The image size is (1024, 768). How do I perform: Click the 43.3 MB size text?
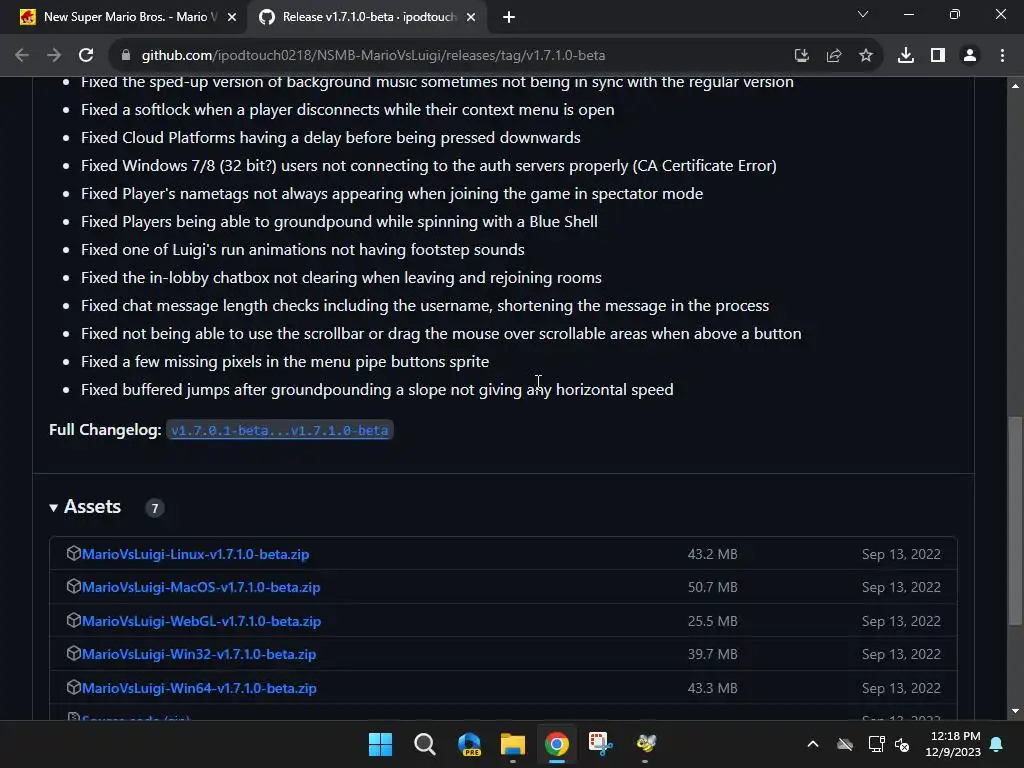point(712,688)
